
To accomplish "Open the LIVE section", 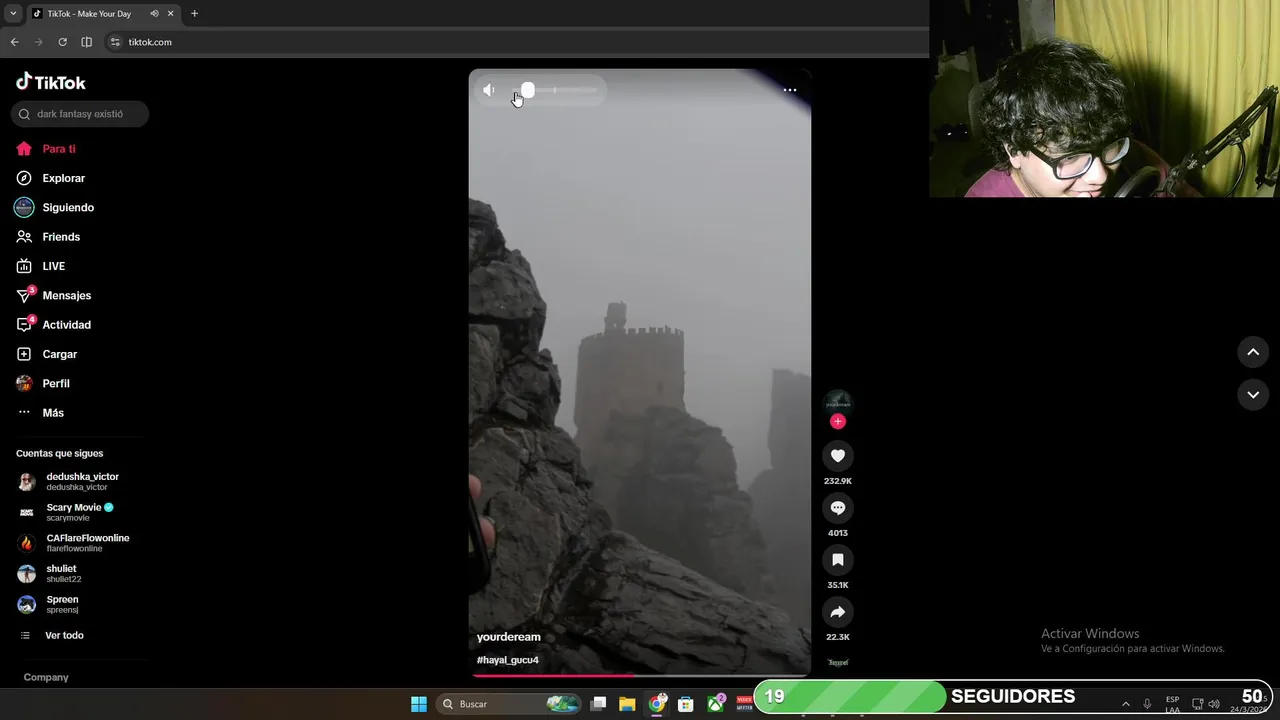I will pos(41,266).
